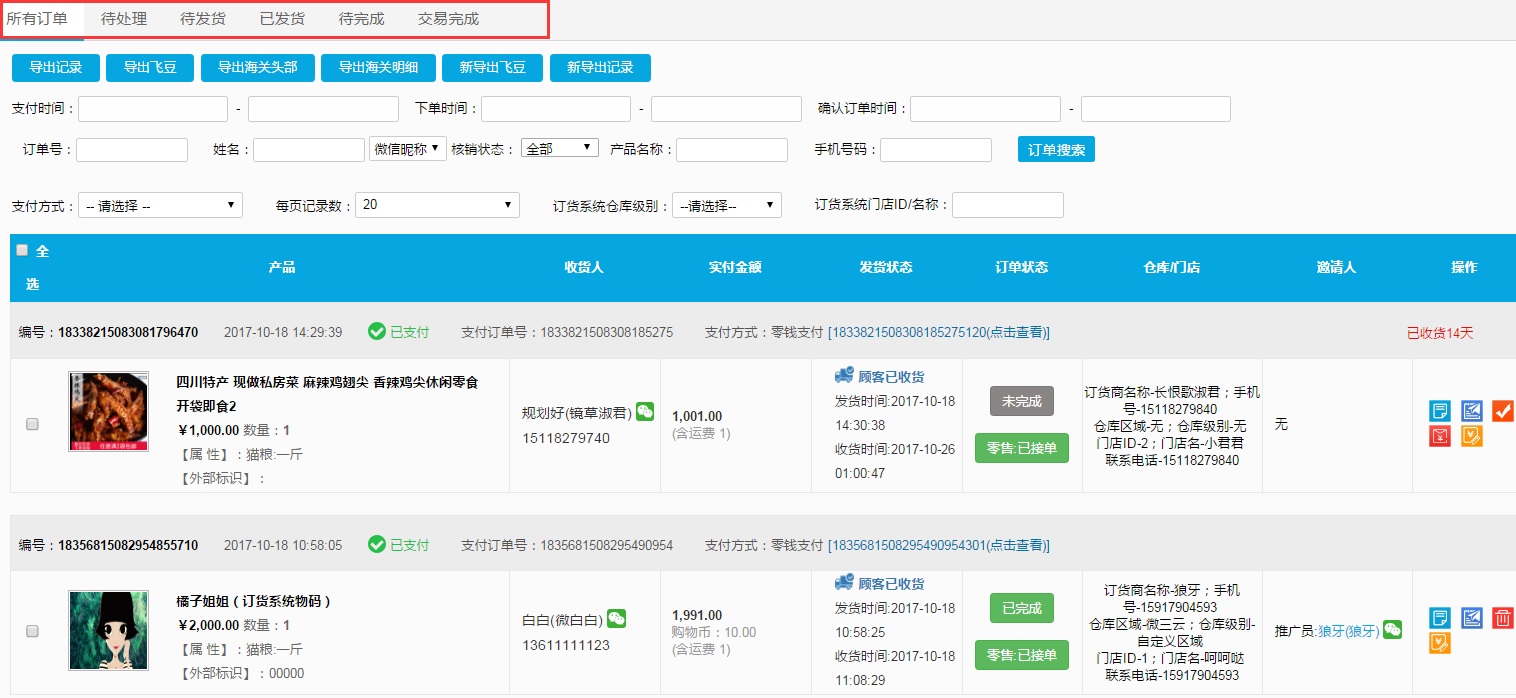Click red yen envelope icon in 麻辣鸡翅尖 row

click(1440, 436)
